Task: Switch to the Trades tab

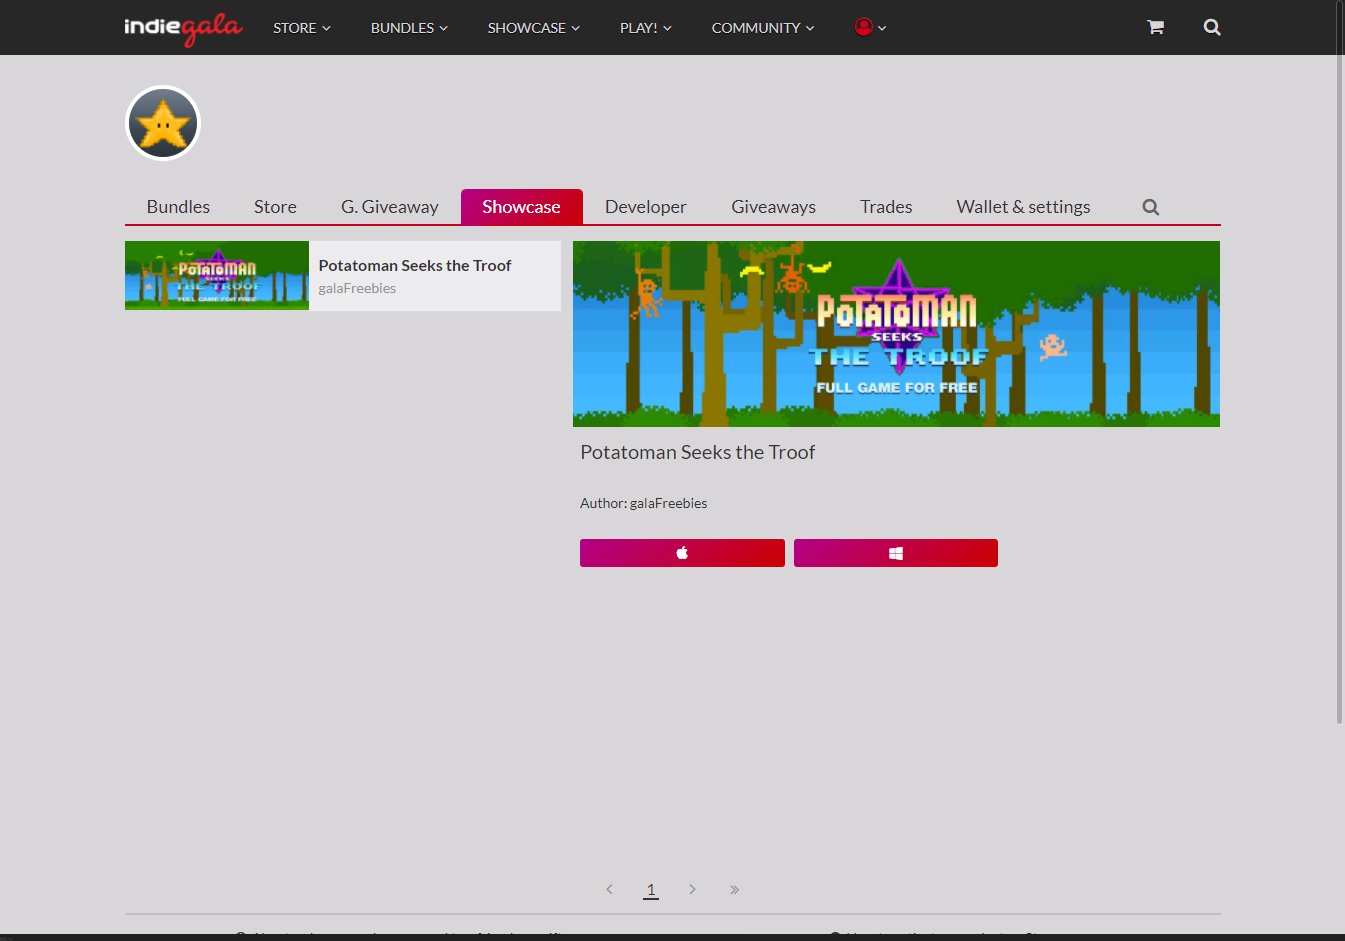Action: [886, 207]
